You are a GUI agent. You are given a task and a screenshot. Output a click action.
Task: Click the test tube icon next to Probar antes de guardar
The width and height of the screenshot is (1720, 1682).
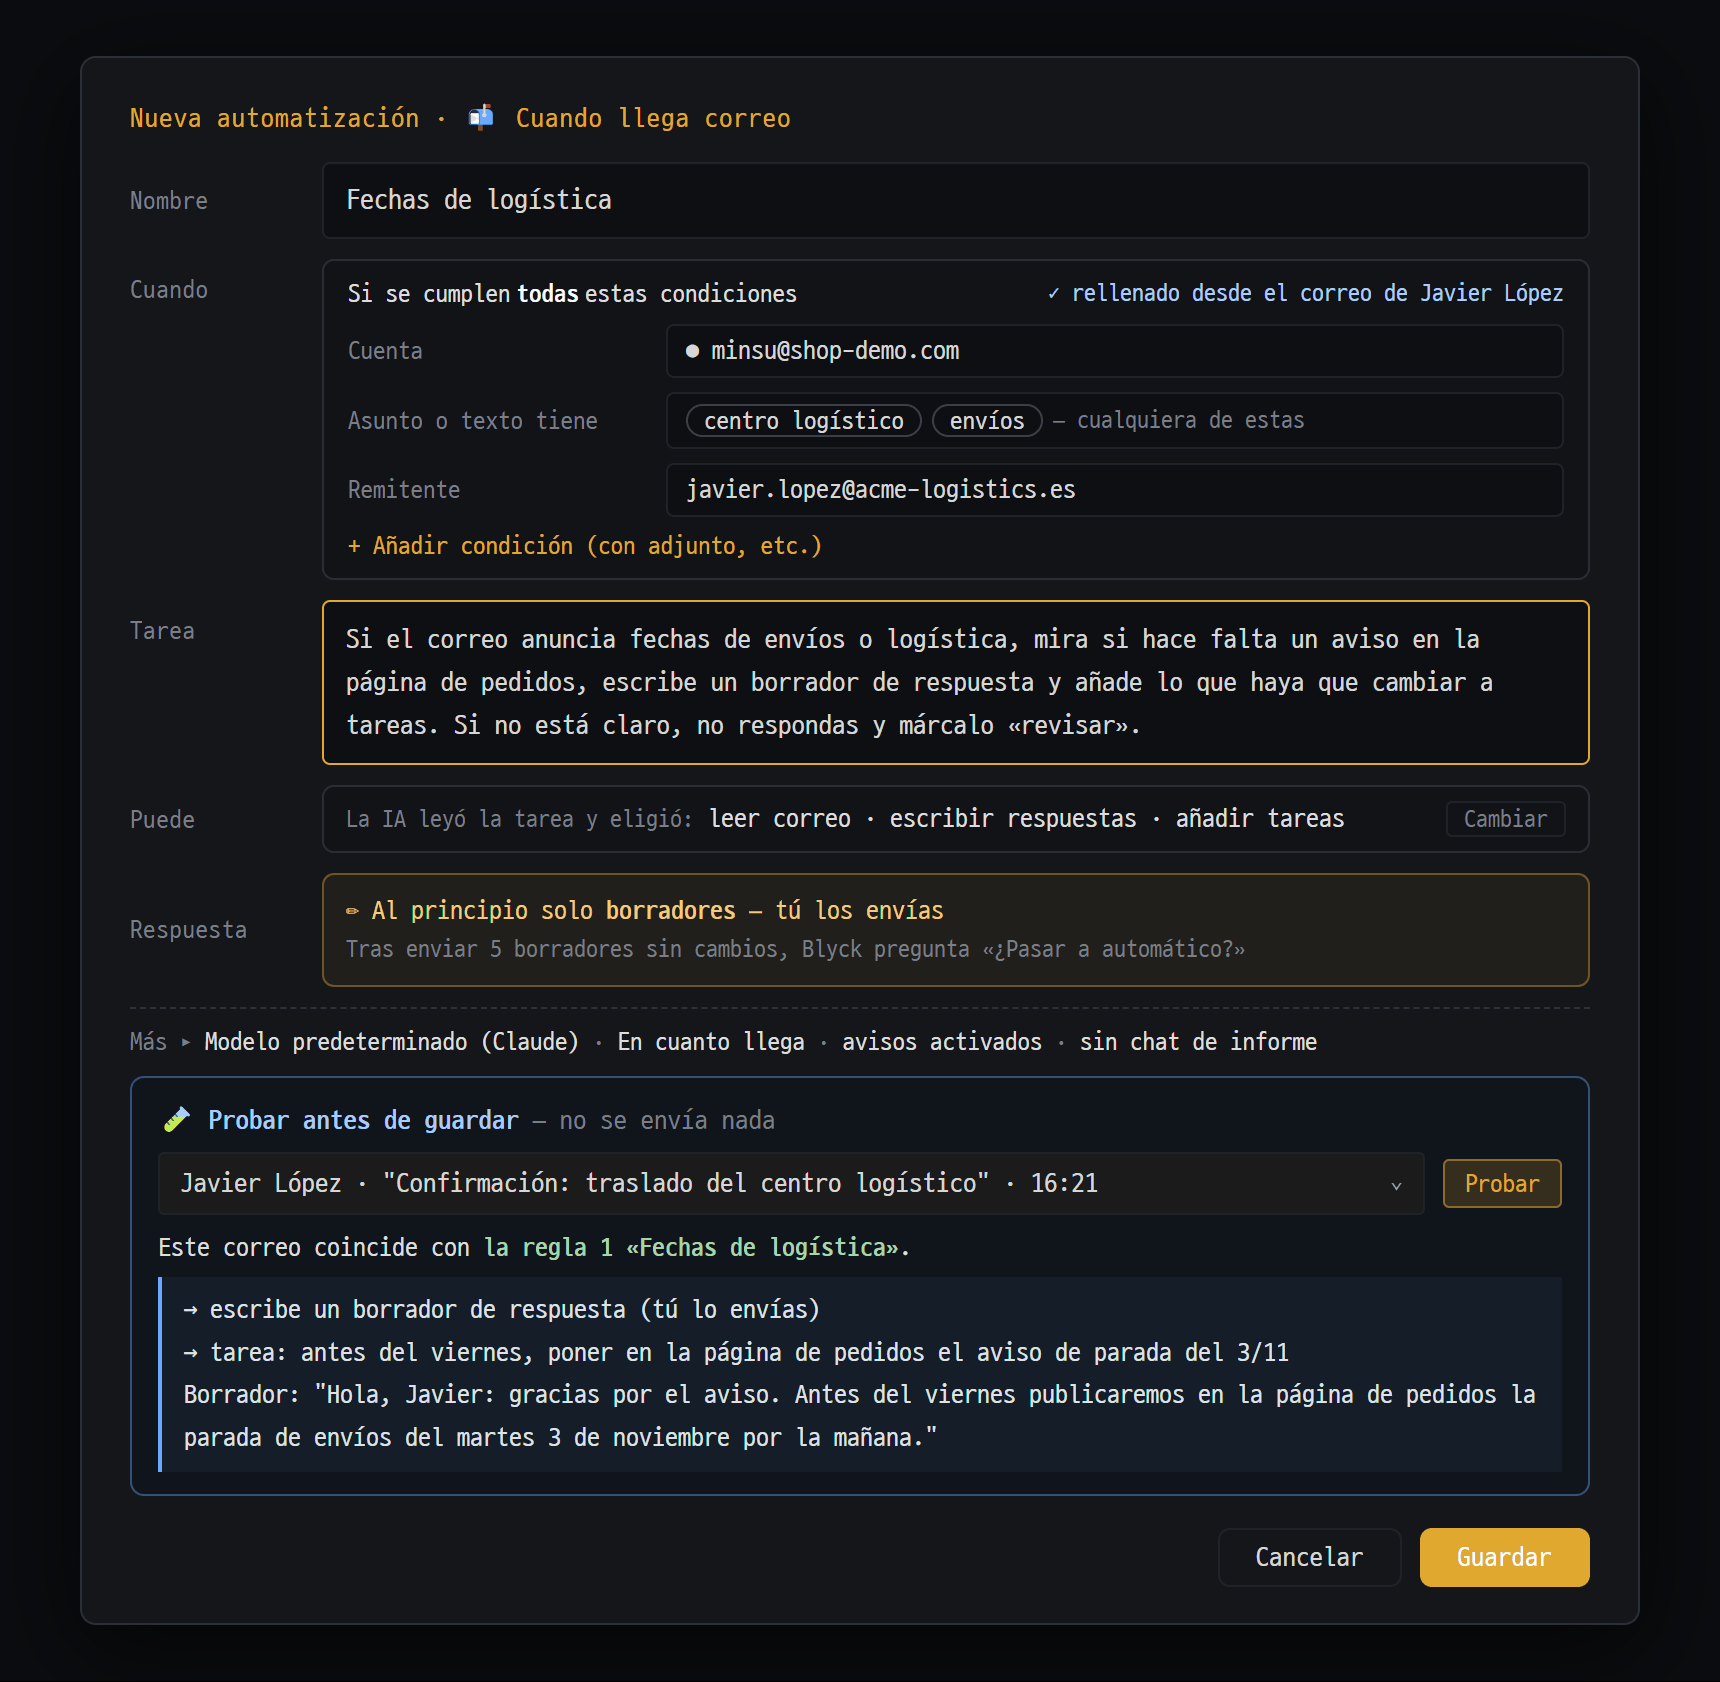(x=176, y=1120)
